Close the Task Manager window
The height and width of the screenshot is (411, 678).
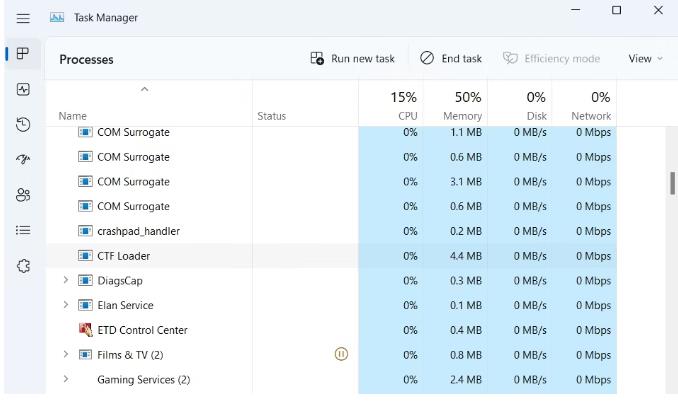click(x=658, y=10)
